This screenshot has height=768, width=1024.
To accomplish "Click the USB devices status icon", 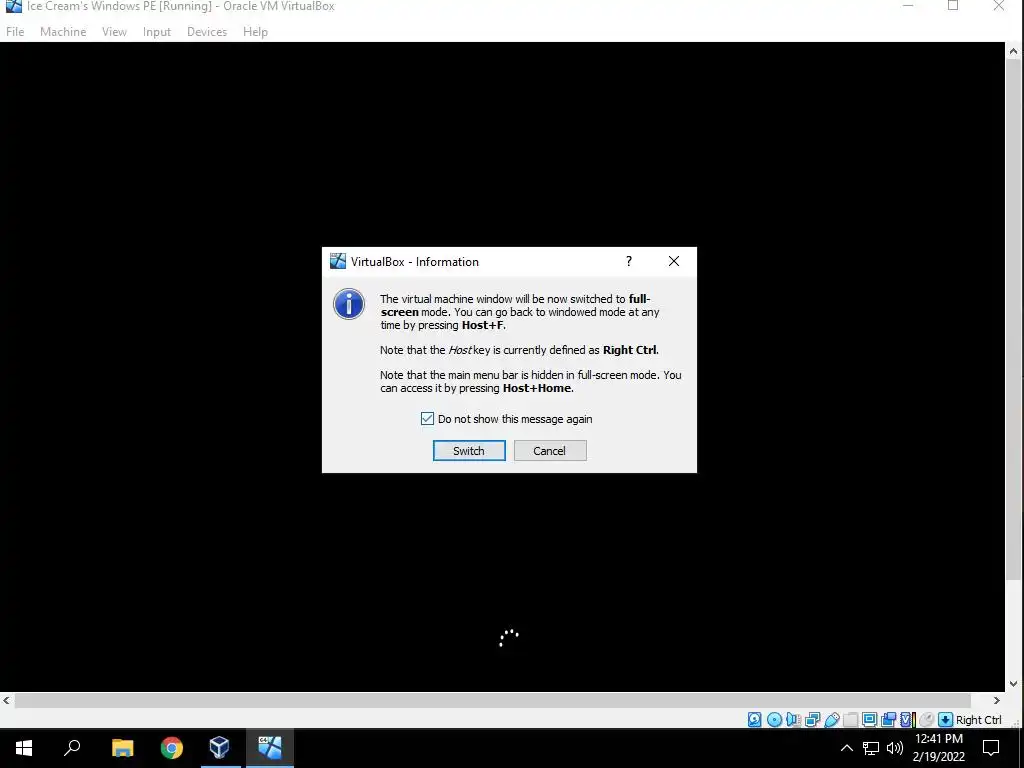I will point(831,720).
